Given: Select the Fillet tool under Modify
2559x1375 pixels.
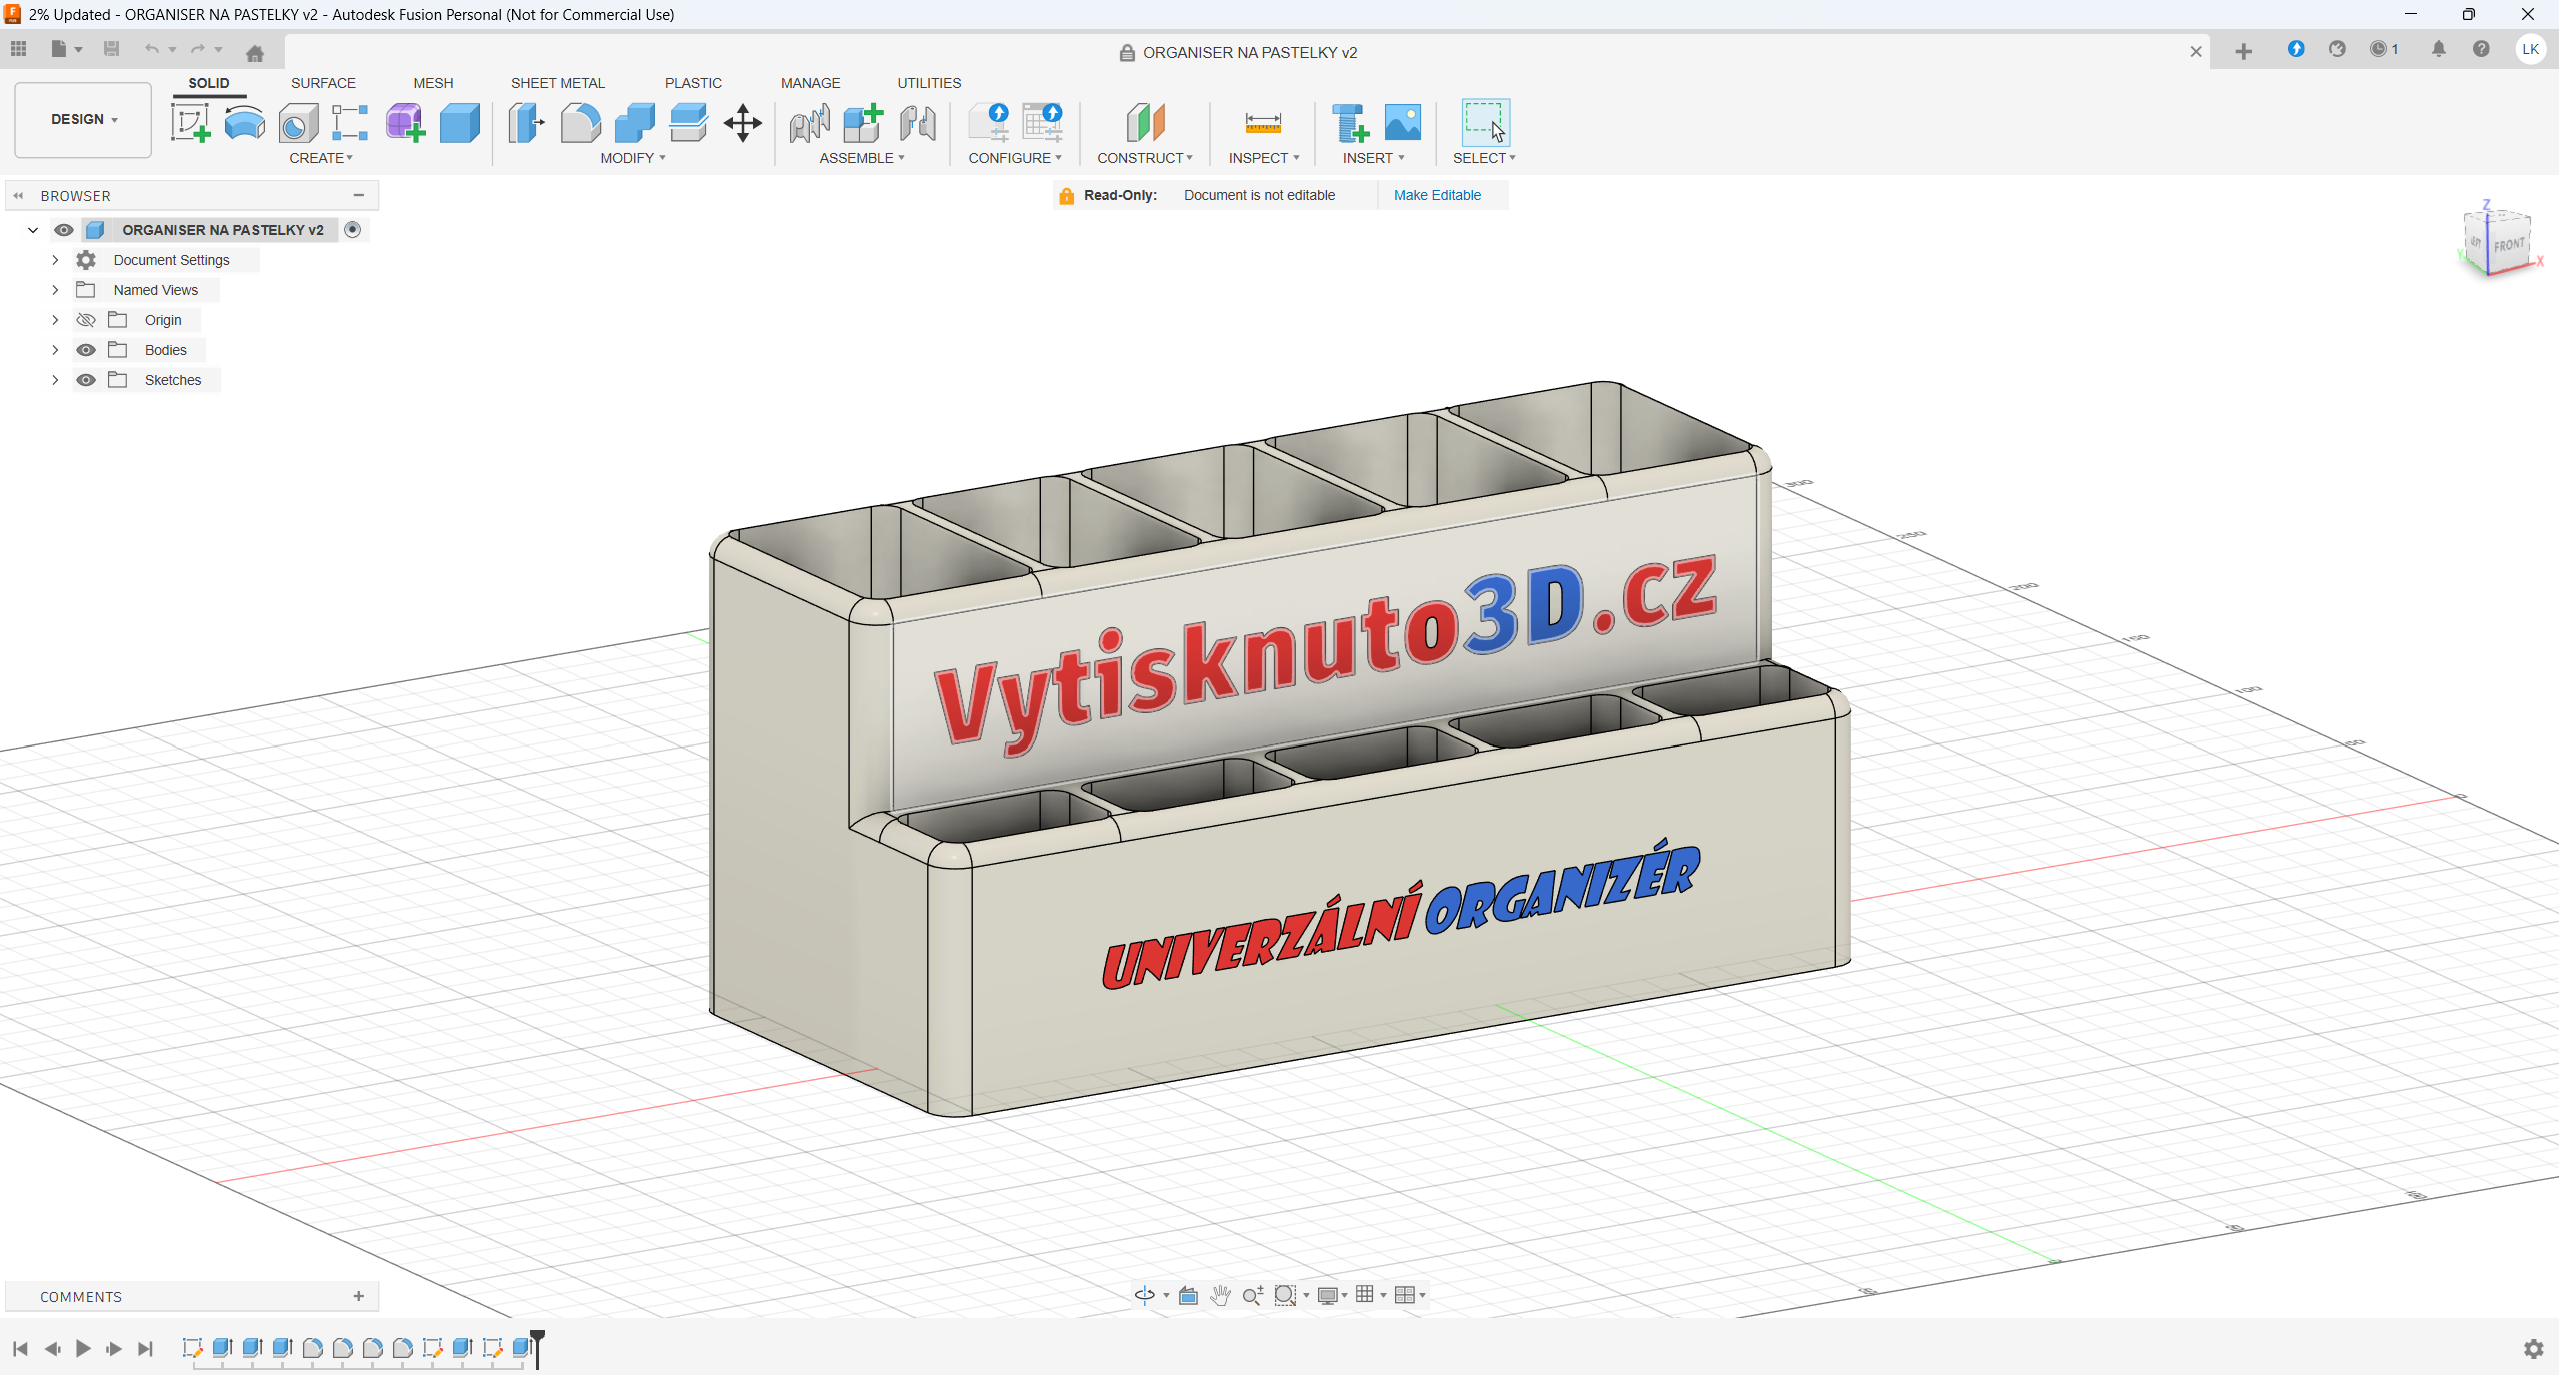Looking at the screenshot, I should coord(580,122).
